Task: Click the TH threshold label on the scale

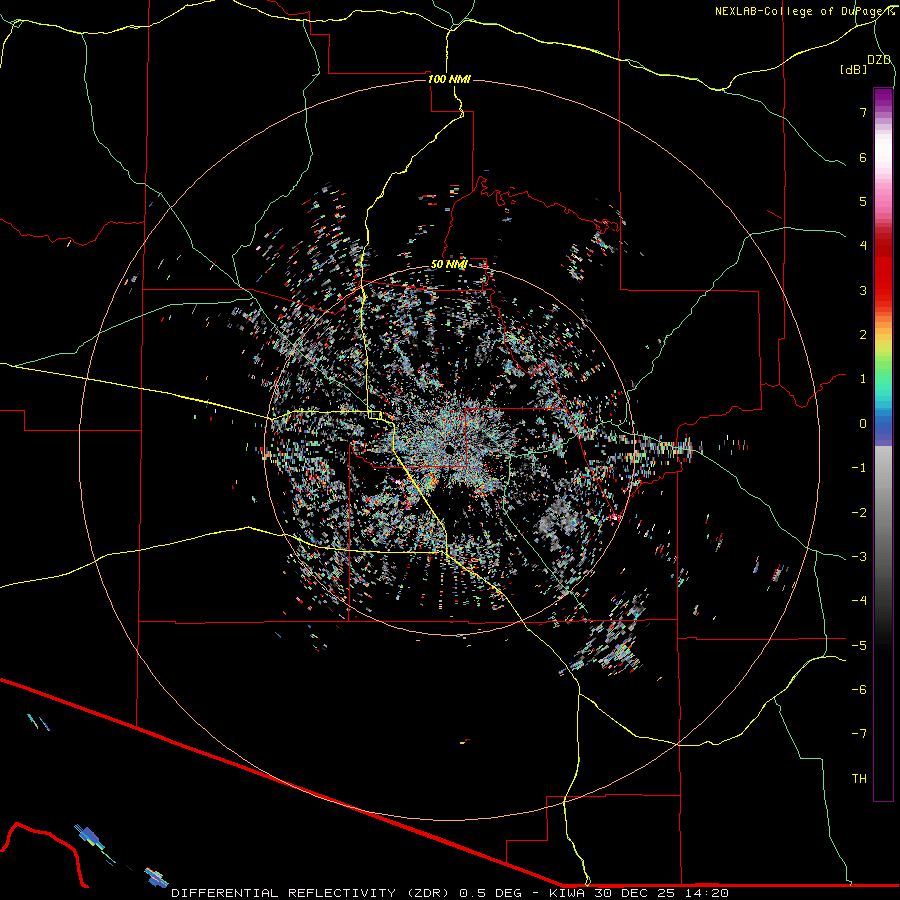Action: pos(859,779)
